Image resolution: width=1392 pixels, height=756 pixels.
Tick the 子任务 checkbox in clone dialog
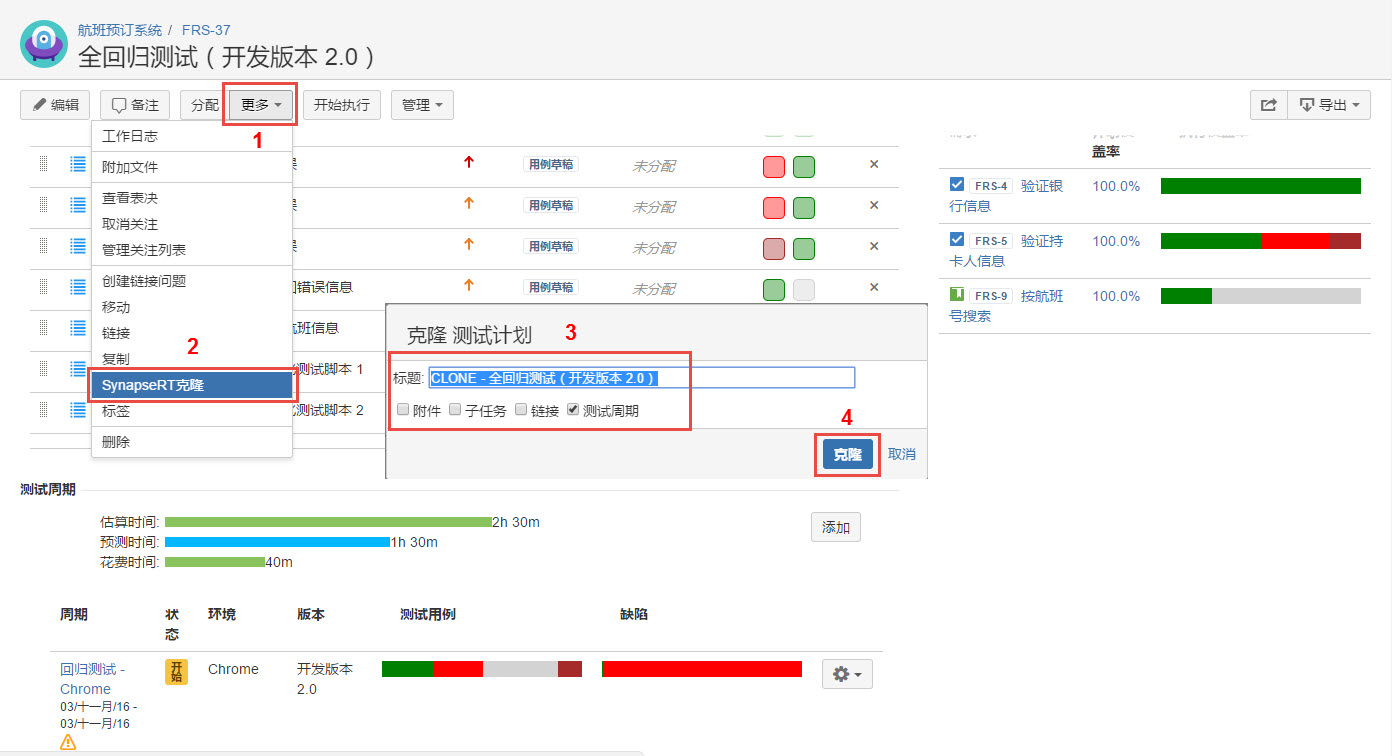click(454, 410)
